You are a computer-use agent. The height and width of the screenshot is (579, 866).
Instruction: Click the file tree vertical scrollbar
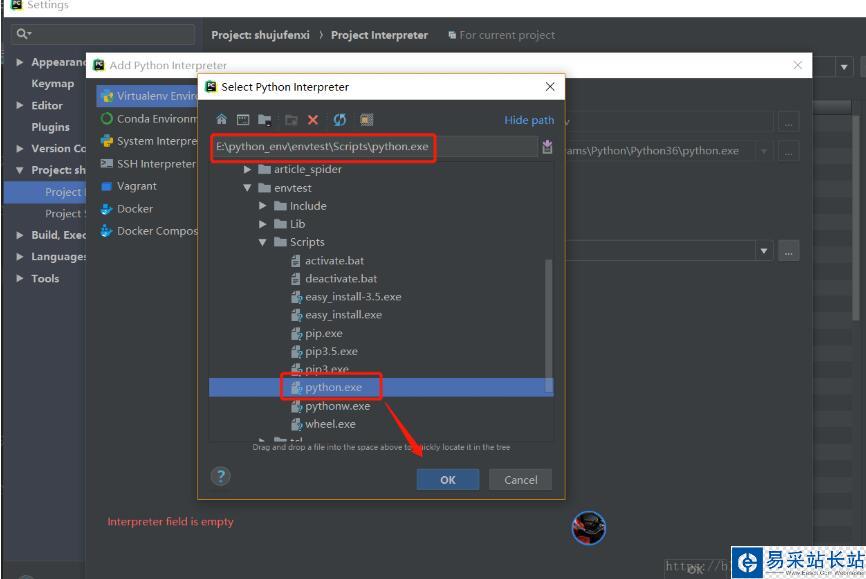pos(548,326)
